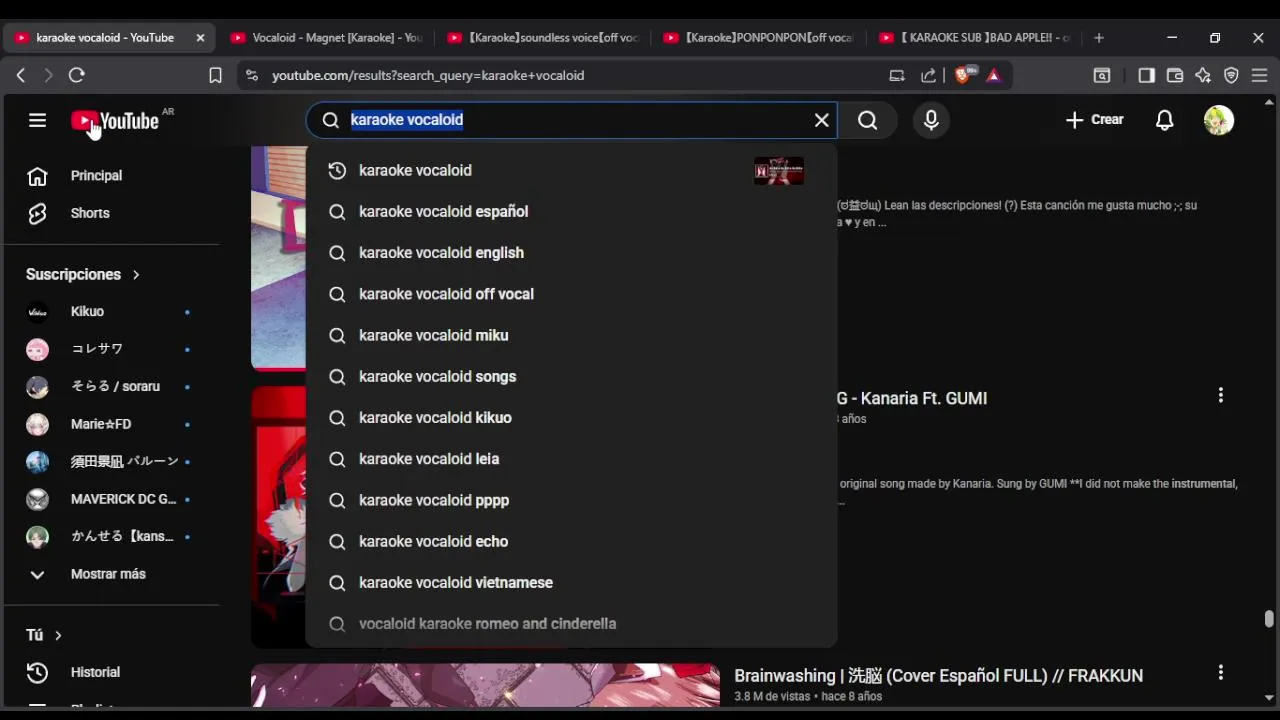Open more options for Kanaria Ft. GUMI video
The width and height of the screenshot is (1280, 720).
(1220, 396)
